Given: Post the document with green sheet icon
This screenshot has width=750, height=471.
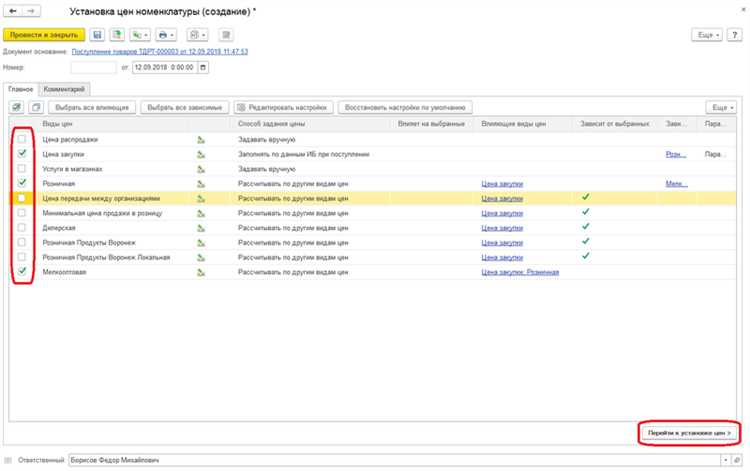Looking at the screenshot, I should coord(117,35).
